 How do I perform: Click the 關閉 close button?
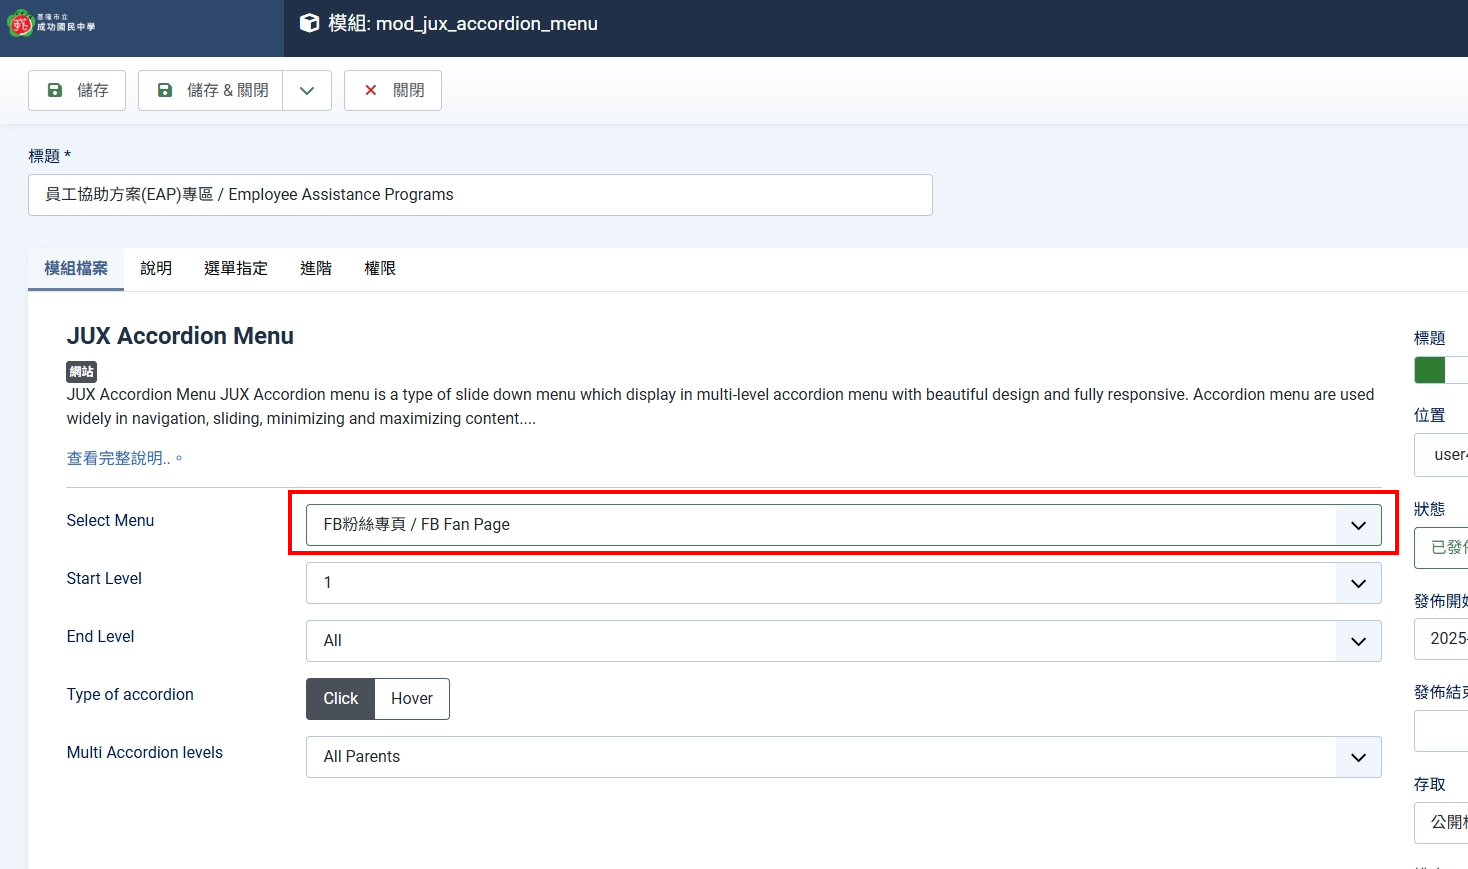393,90
